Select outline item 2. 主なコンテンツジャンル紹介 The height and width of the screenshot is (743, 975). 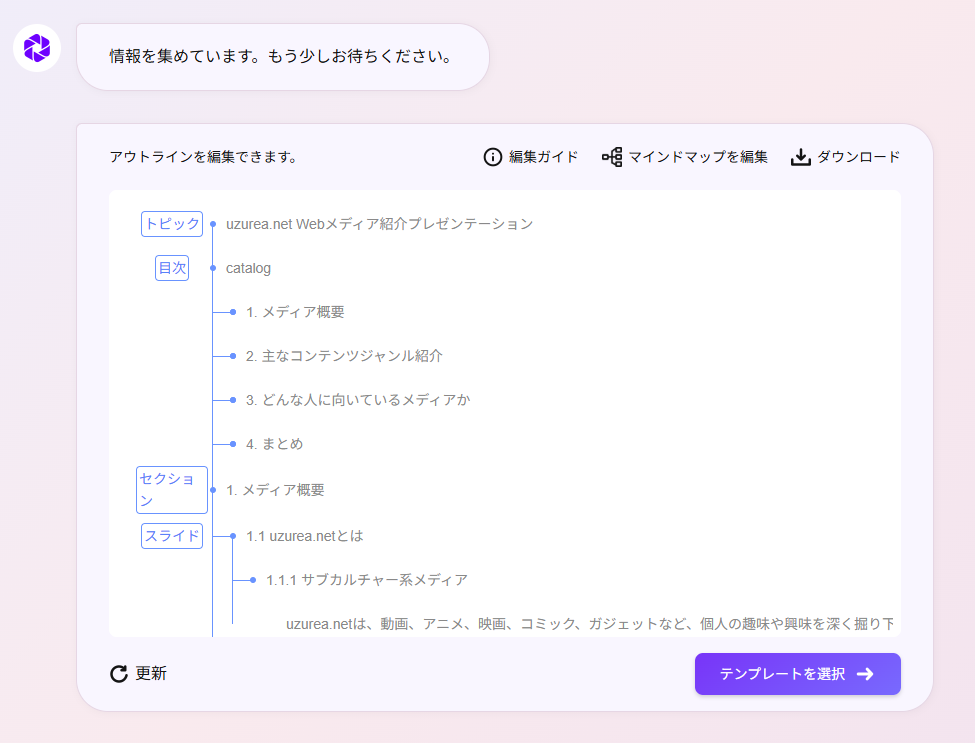coord(344,356)
